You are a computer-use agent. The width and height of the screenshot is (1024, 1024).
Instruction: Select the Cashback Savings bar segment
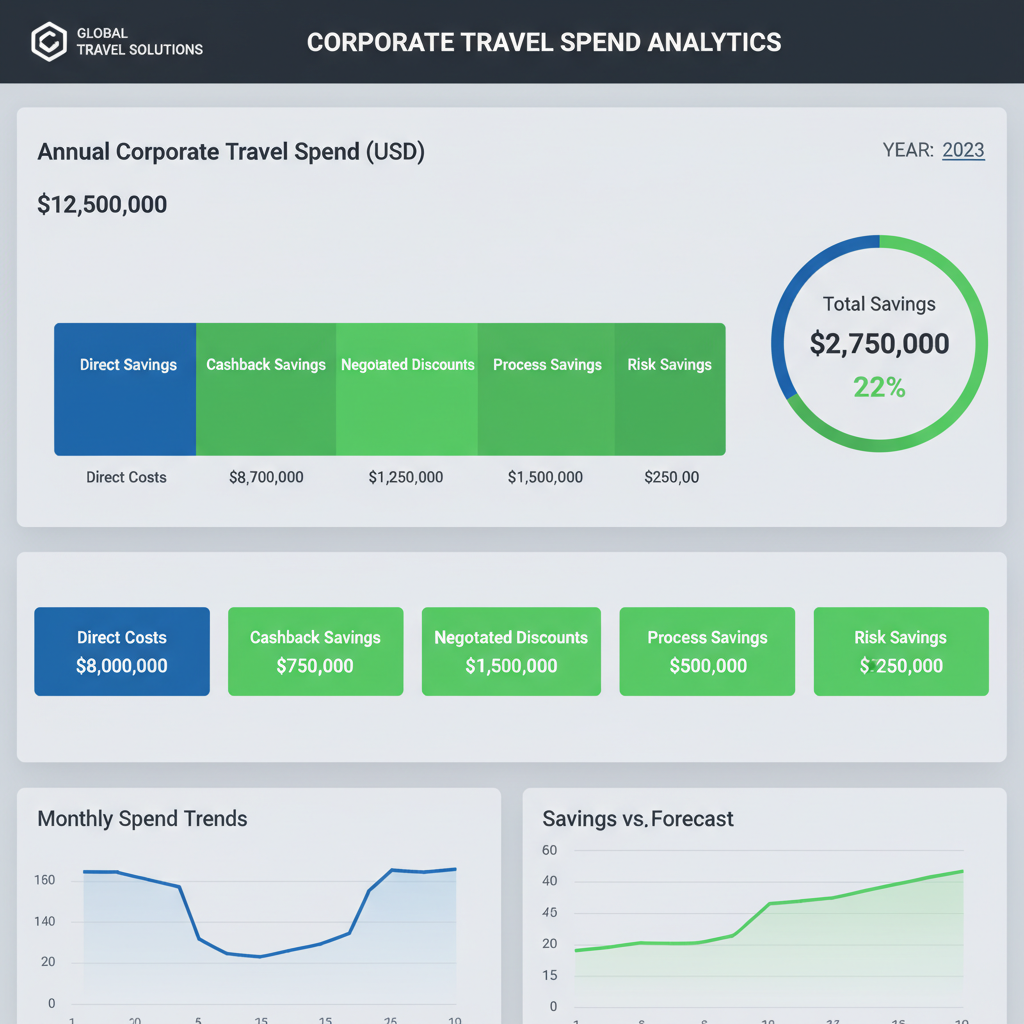click(x=266, y=389)
